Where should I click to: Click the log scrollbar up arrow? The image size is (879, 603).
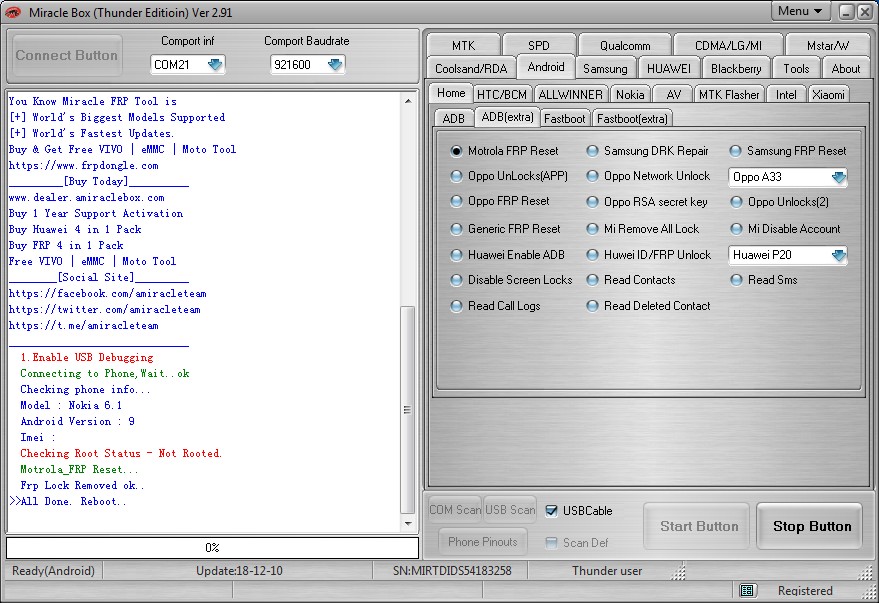tap(408, 101)
